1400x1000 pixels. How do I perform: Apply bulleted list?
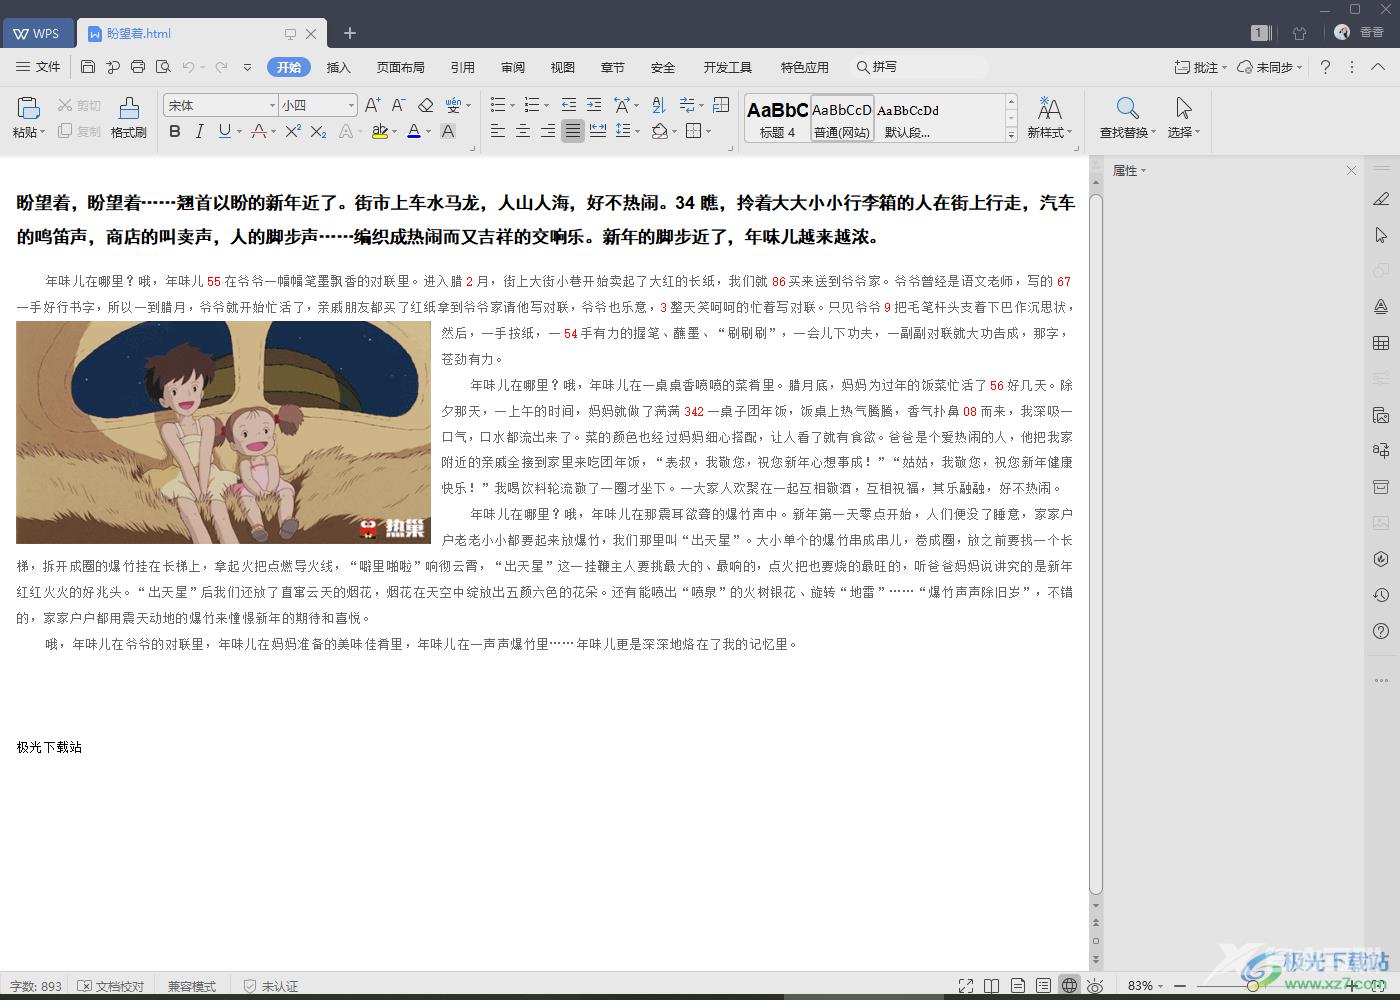pos(497,105)
